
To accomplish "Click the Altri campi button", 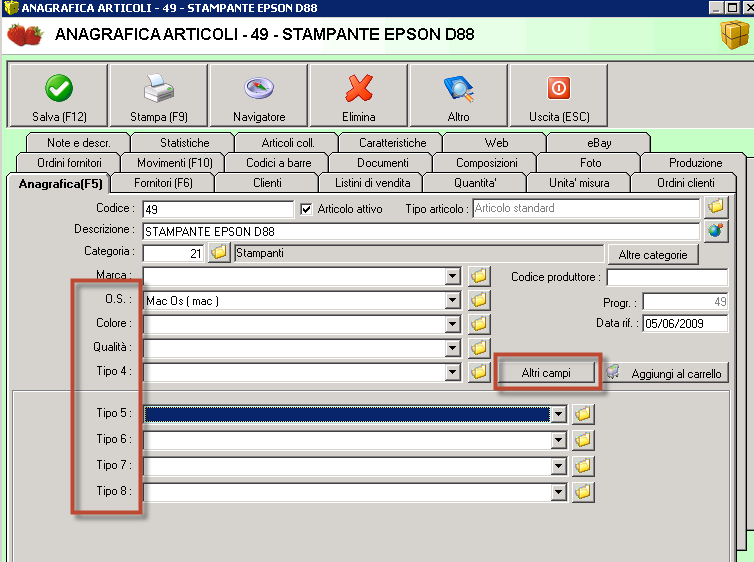I will tap(546, 373).
